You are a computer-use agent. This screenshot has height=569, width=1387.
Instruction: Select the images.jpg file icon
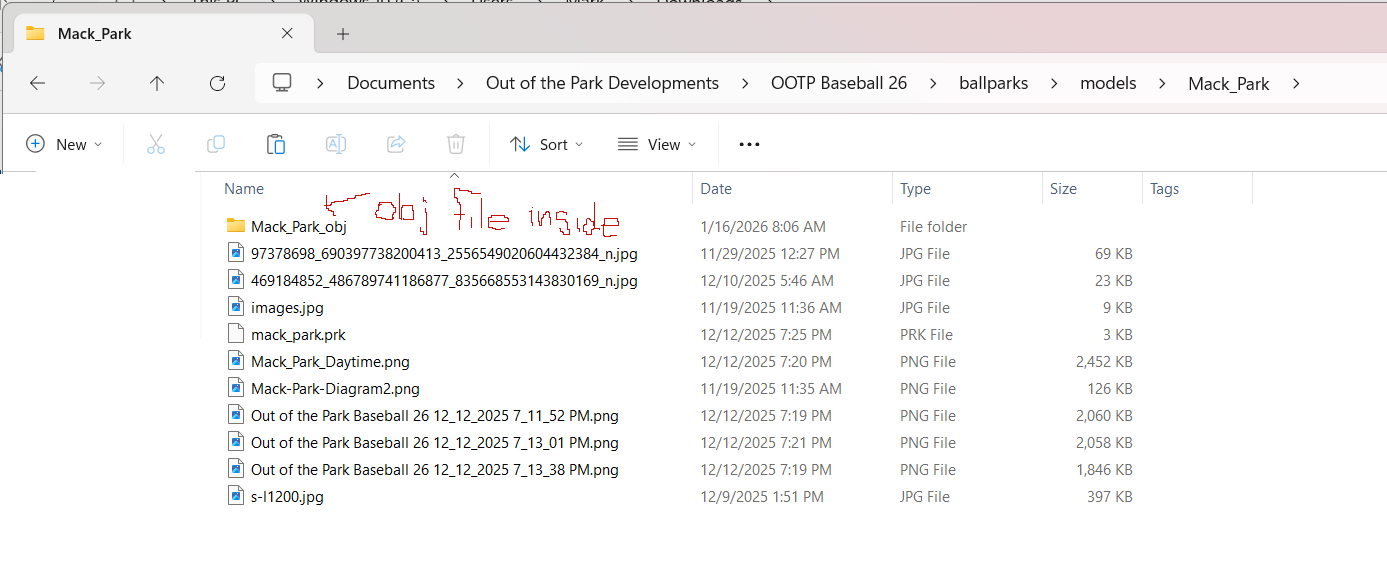236,307
